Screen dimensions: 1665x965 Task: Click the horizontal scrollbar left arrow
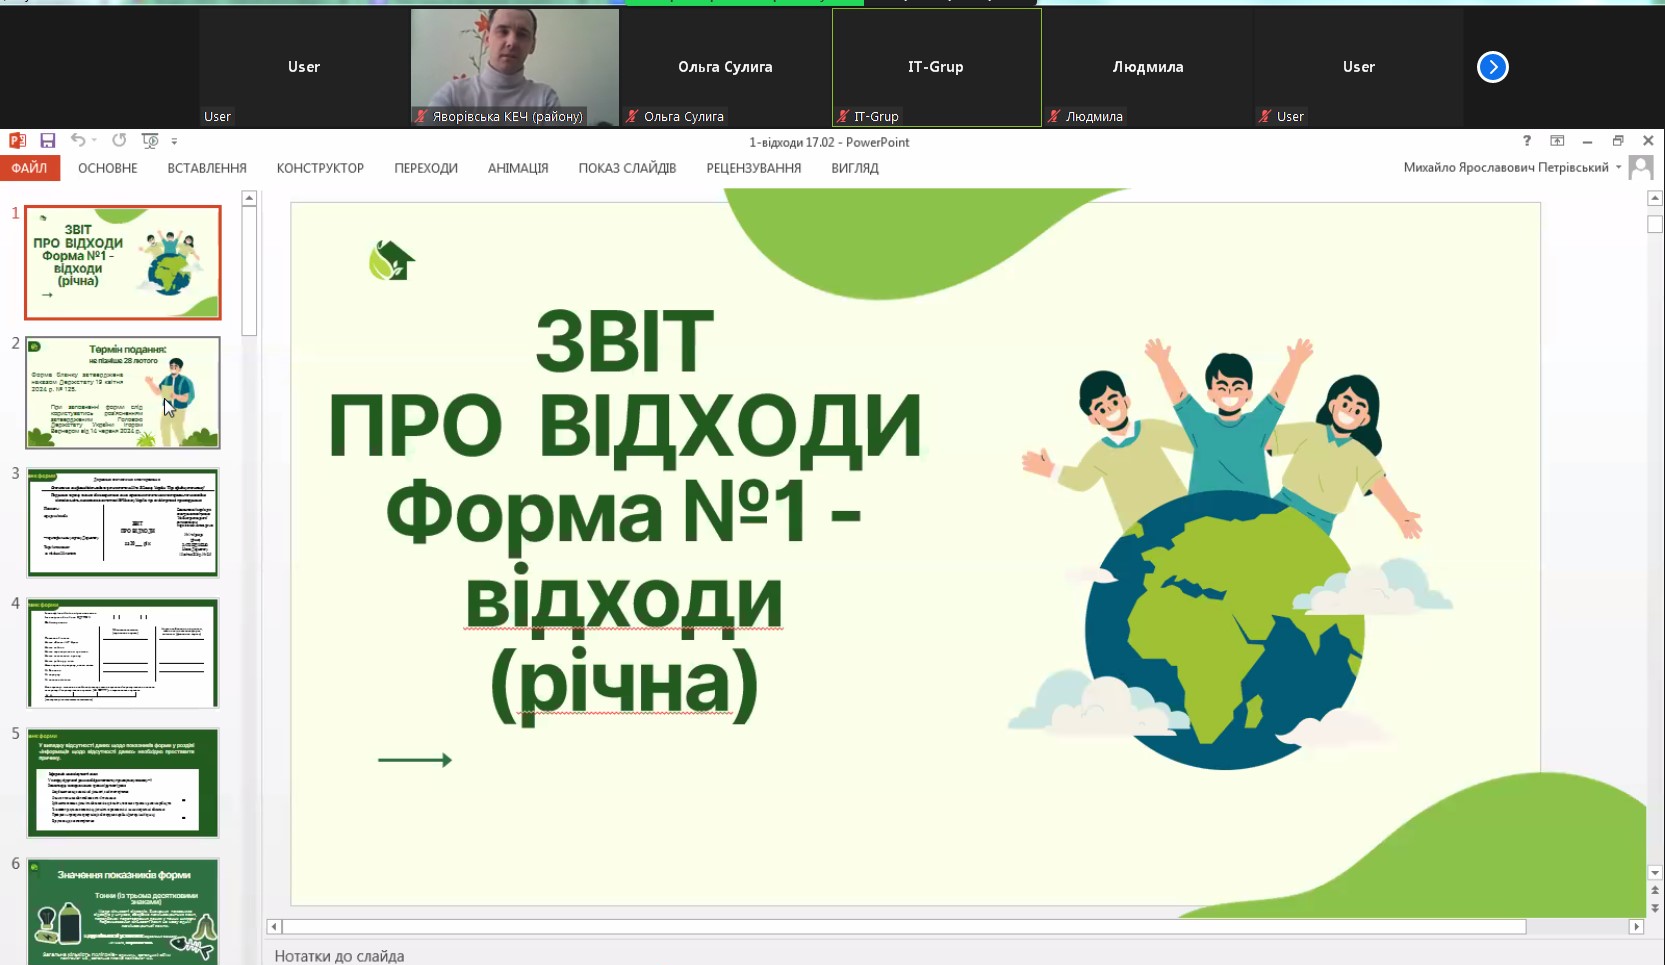click(274, 927)
